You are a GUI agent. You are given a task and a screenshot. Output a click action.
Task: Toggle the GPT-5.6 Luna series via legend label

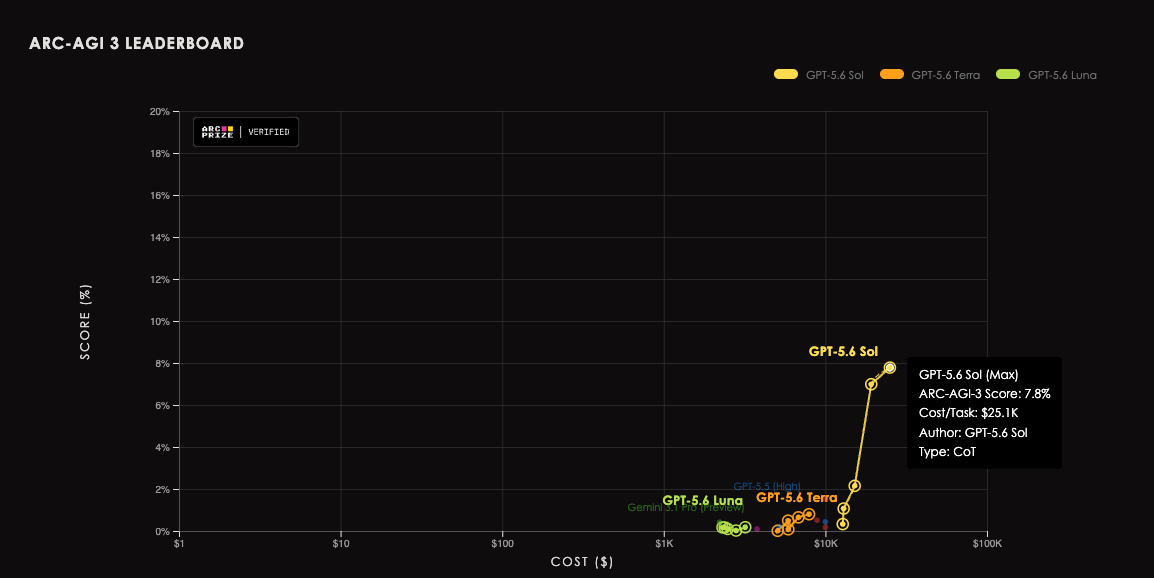pyautogui.click(x=1062, y=75)
